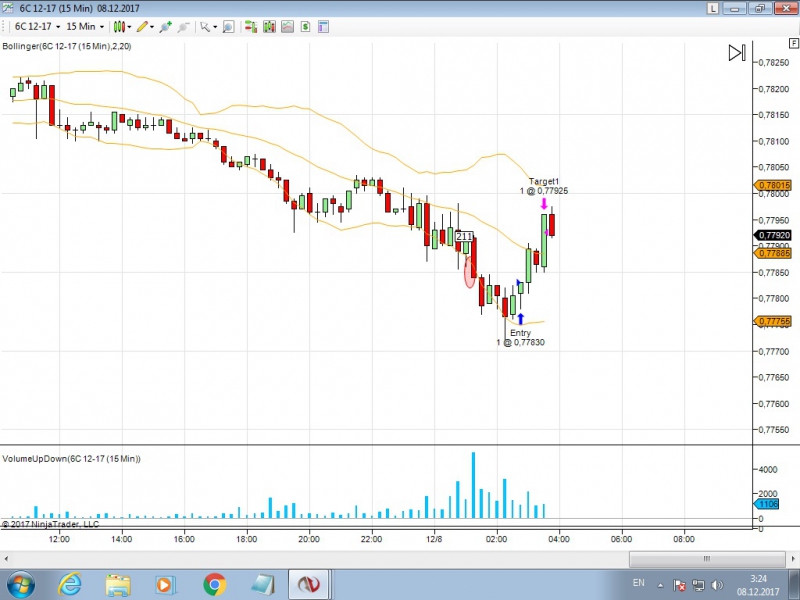Click the Show desktop strip
Image resolution: width=800 pixels, height=600 pixels.
point(795,585)
